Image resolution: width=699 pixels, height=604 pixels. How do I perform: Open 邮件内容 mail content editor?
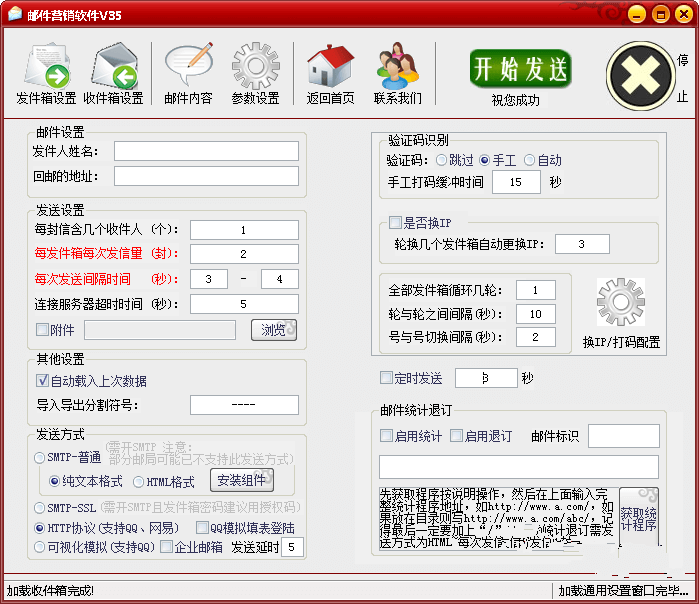point(189,74)
